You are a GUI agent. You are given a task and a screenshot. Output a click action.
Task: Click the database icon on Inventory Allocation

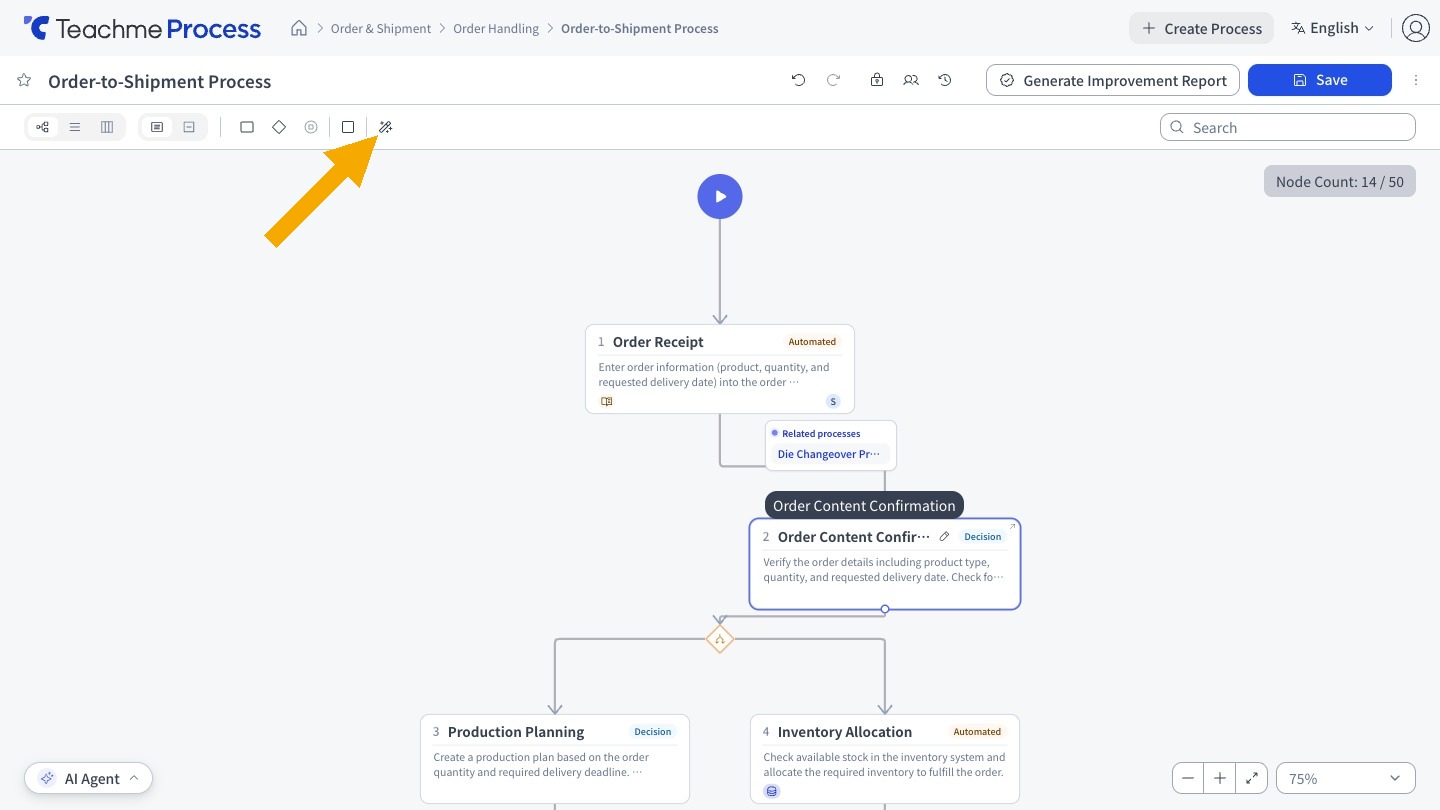point(771,791)
